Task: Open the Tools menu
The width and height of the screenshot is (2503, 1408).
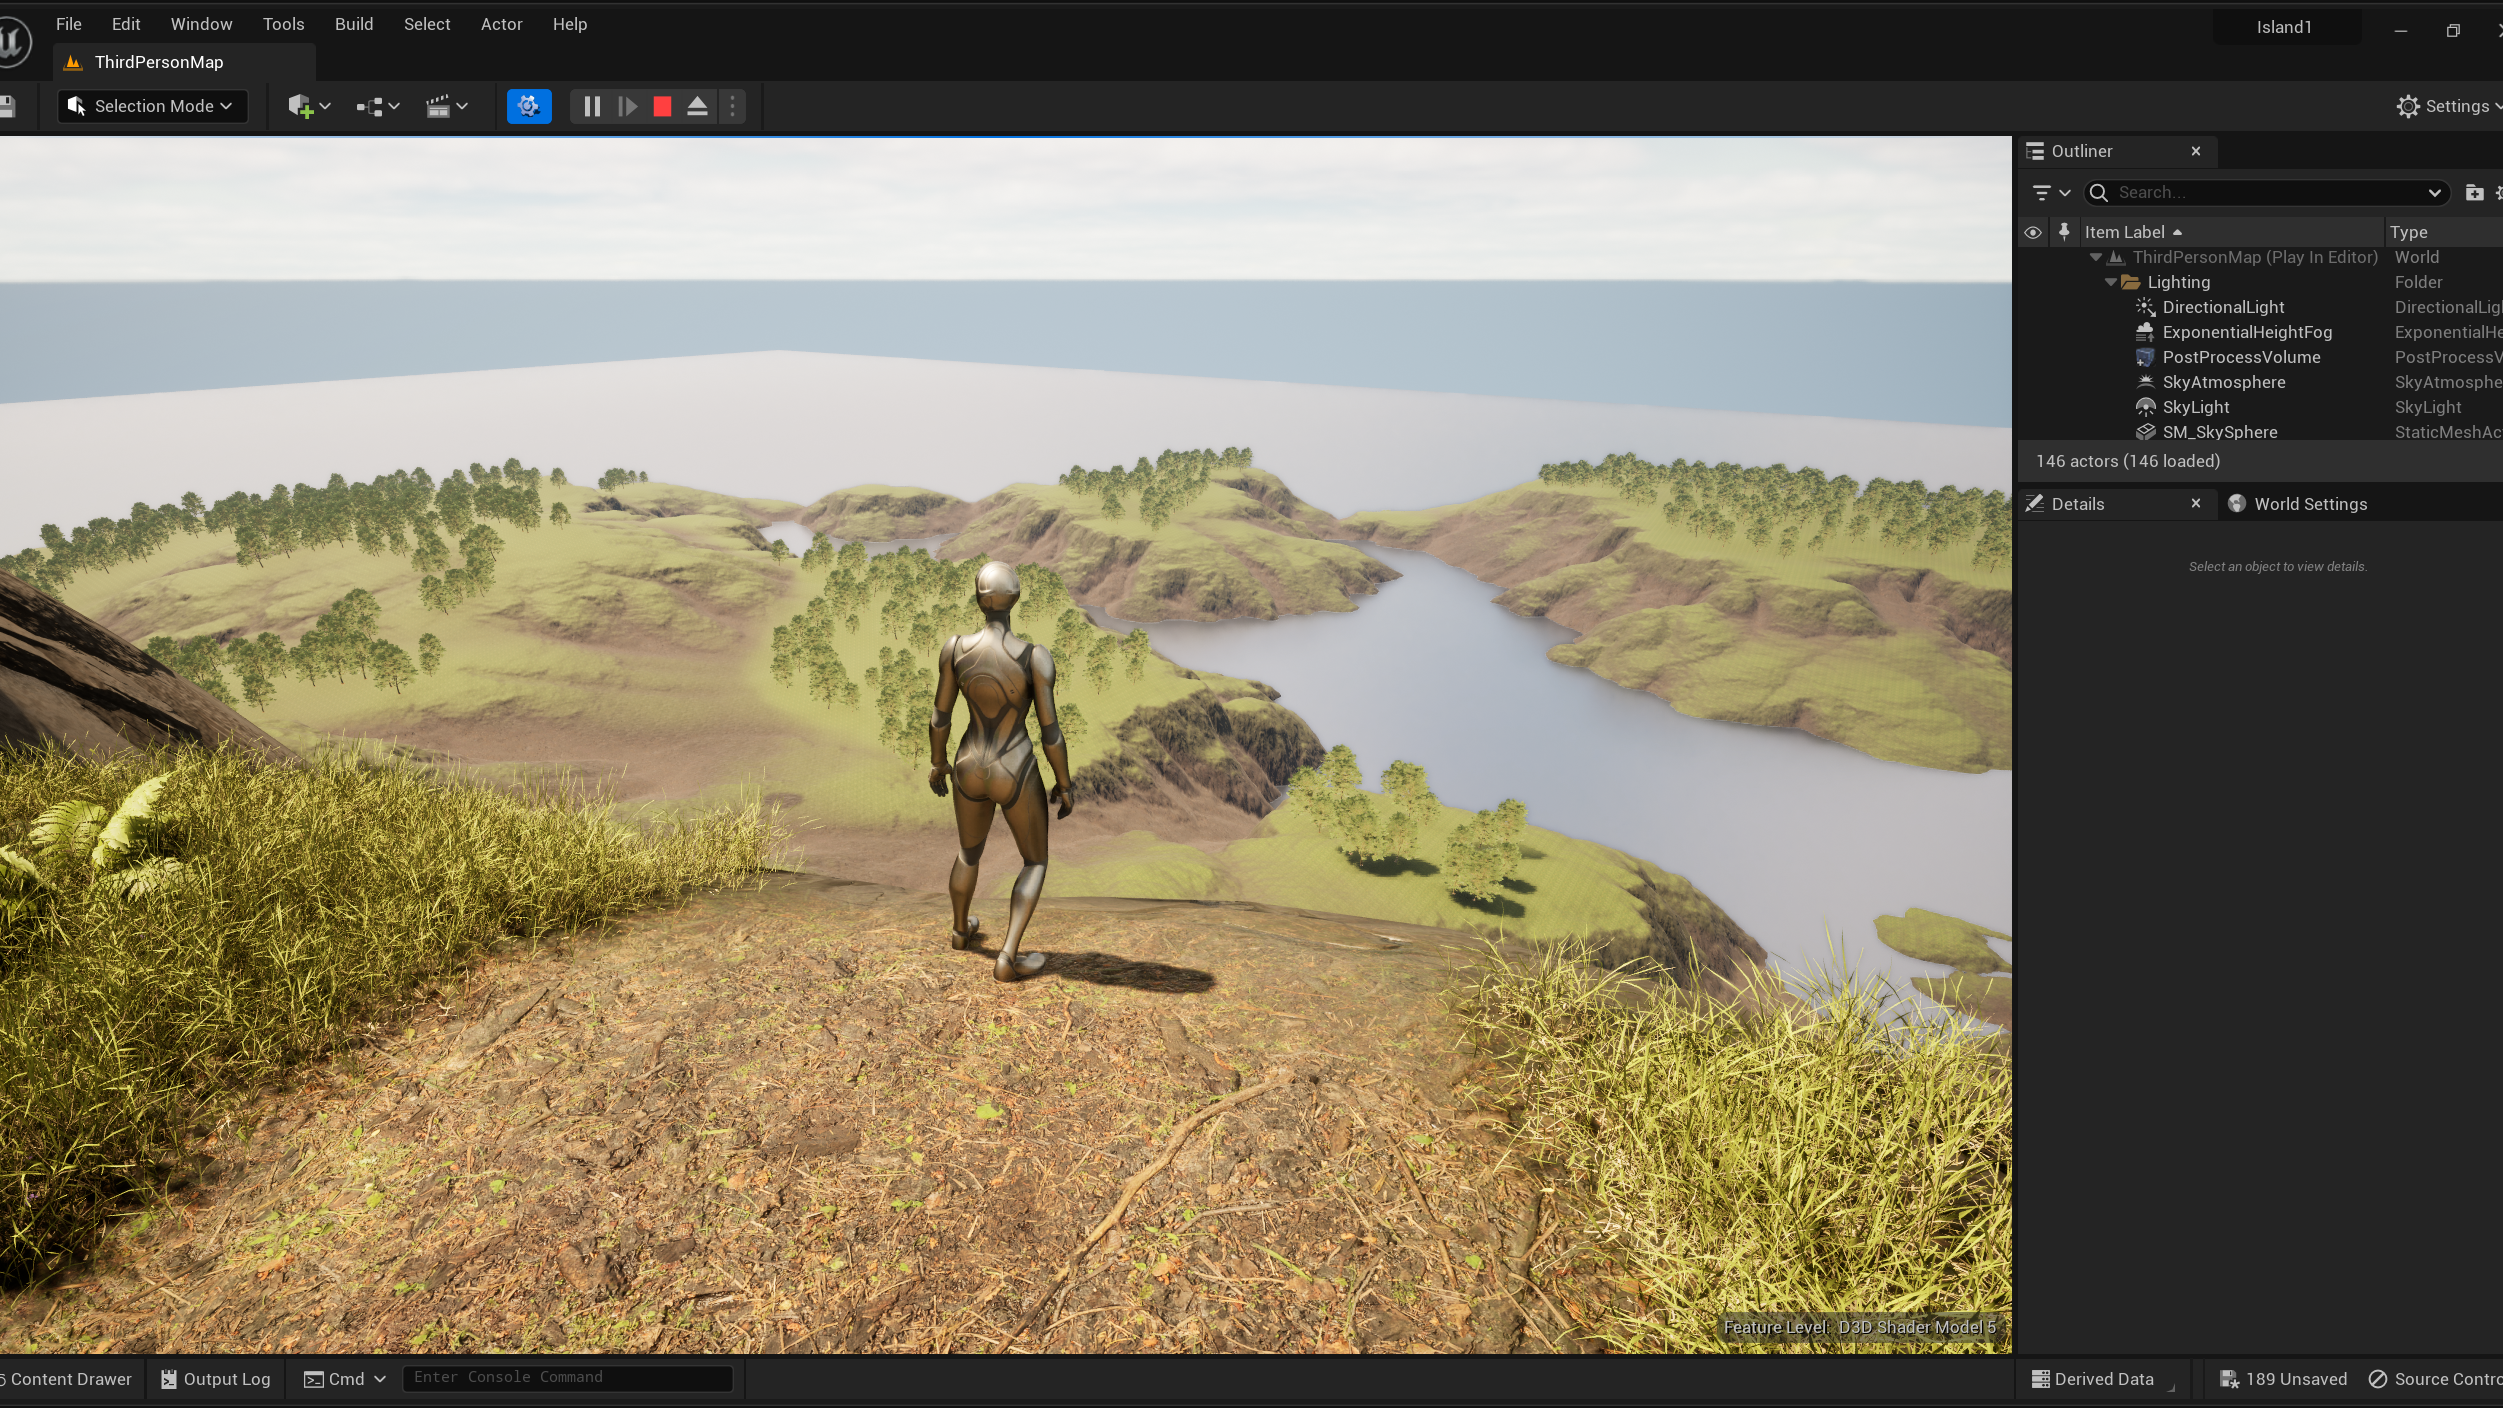Action: pyautogui.click(x=283, y=24)
